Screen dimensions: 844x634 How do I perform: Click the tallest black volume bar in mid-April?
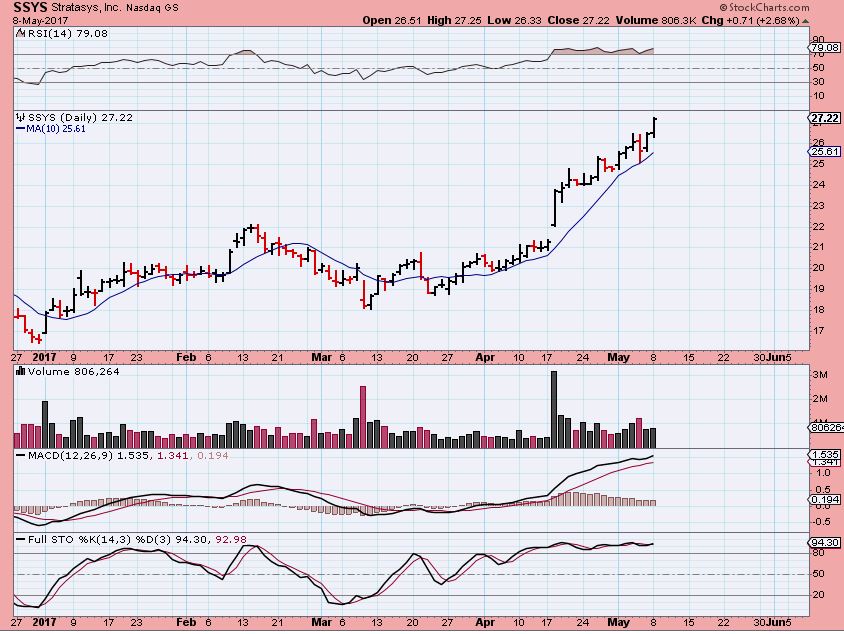(x=554, y=410)
